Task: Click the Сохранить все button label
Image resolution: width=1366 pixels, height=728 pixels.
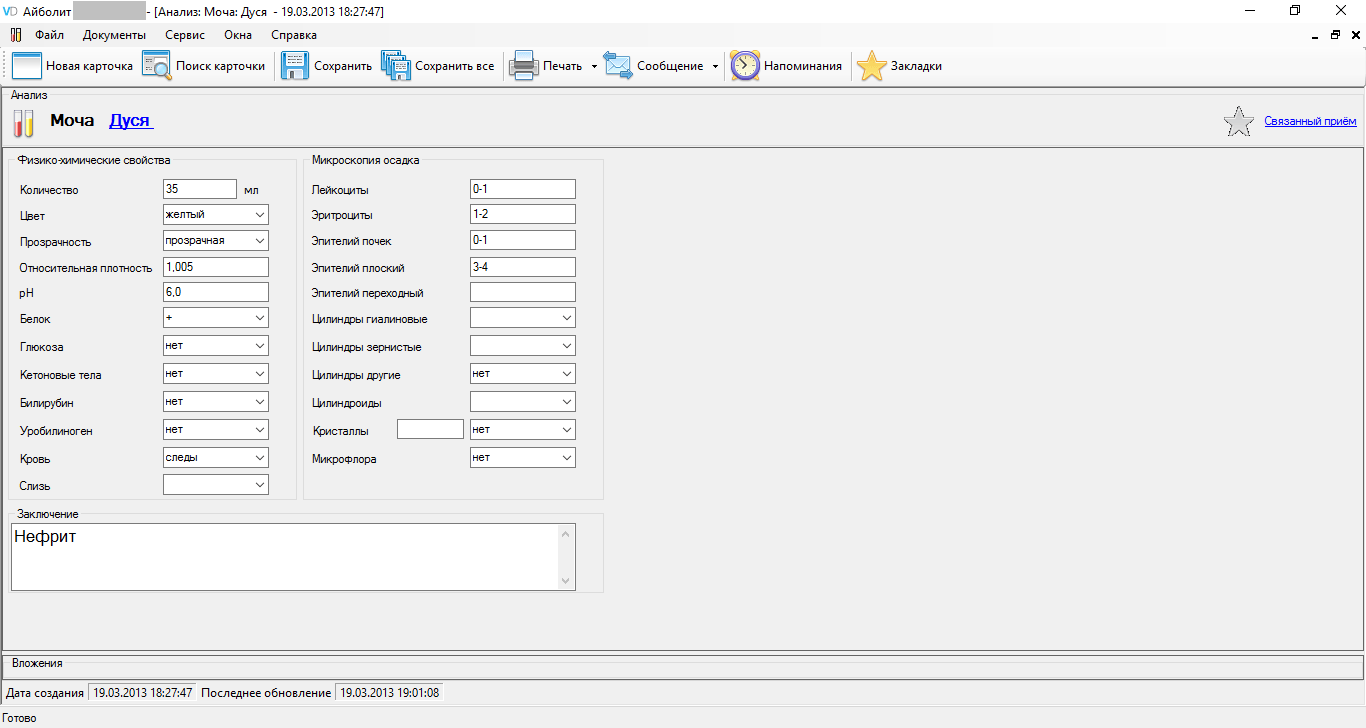Action: point(455,66)
